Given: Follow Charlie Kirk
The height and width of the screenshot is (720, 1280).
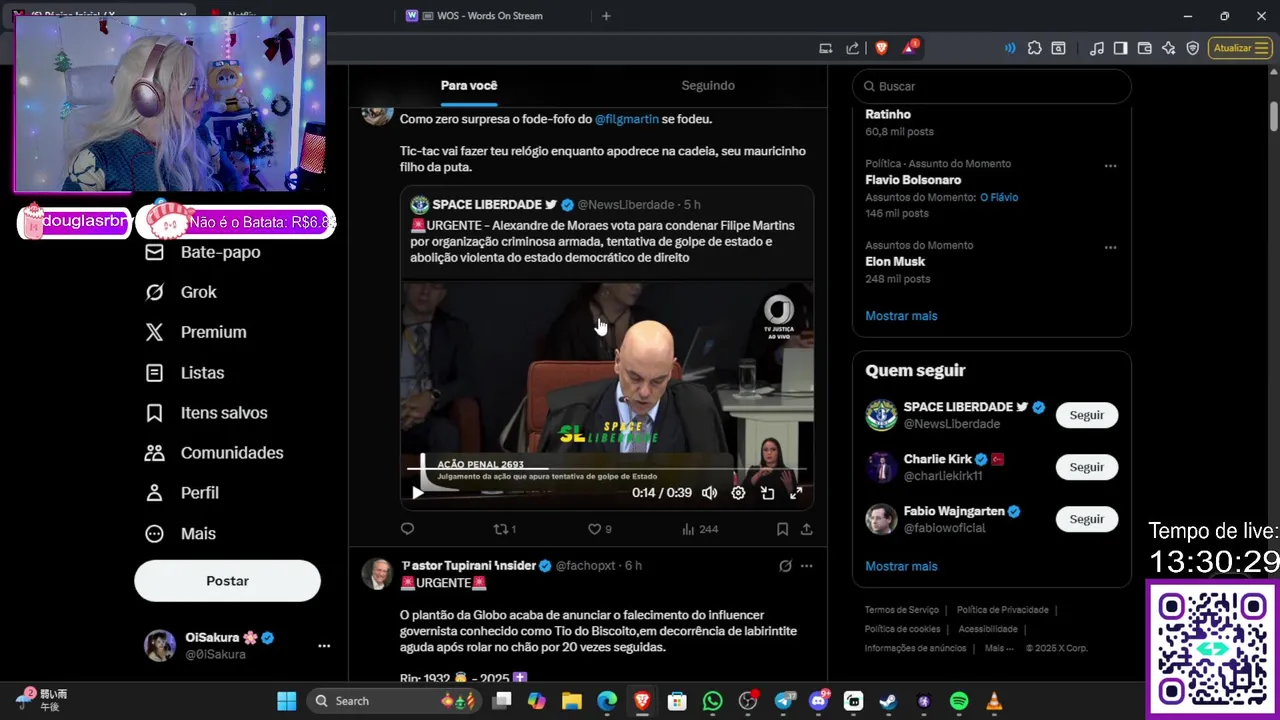Looking at the screenshot, I should (x=1087, y=467).
